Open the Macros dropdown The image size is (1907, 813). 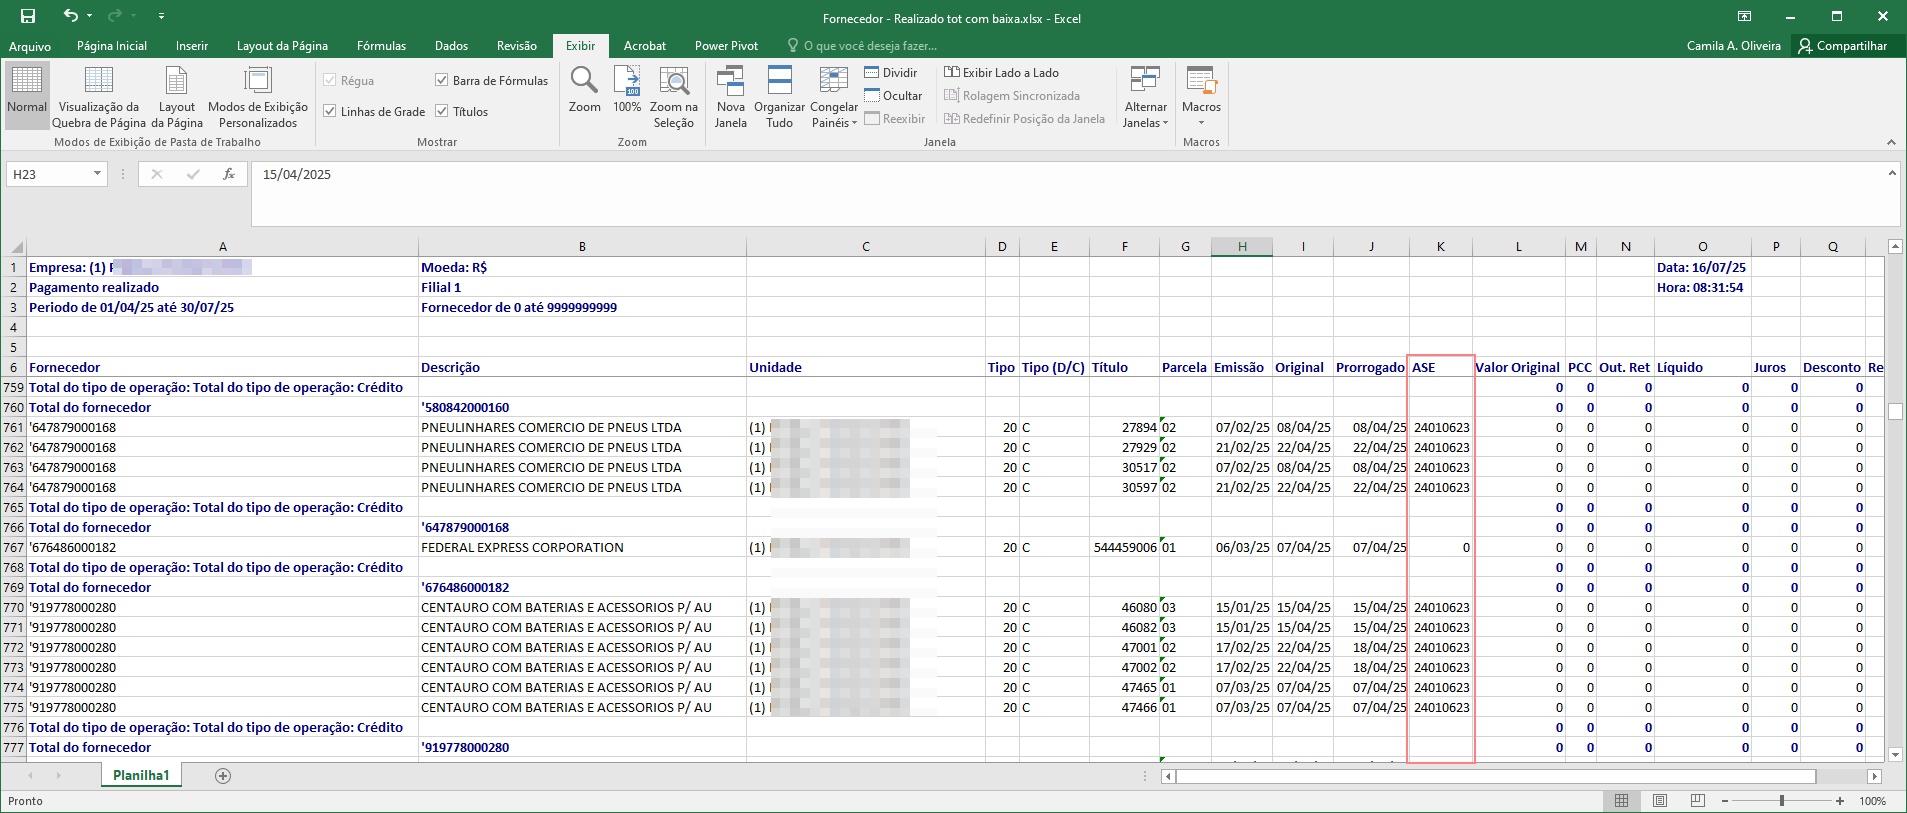click(1201, 95)
